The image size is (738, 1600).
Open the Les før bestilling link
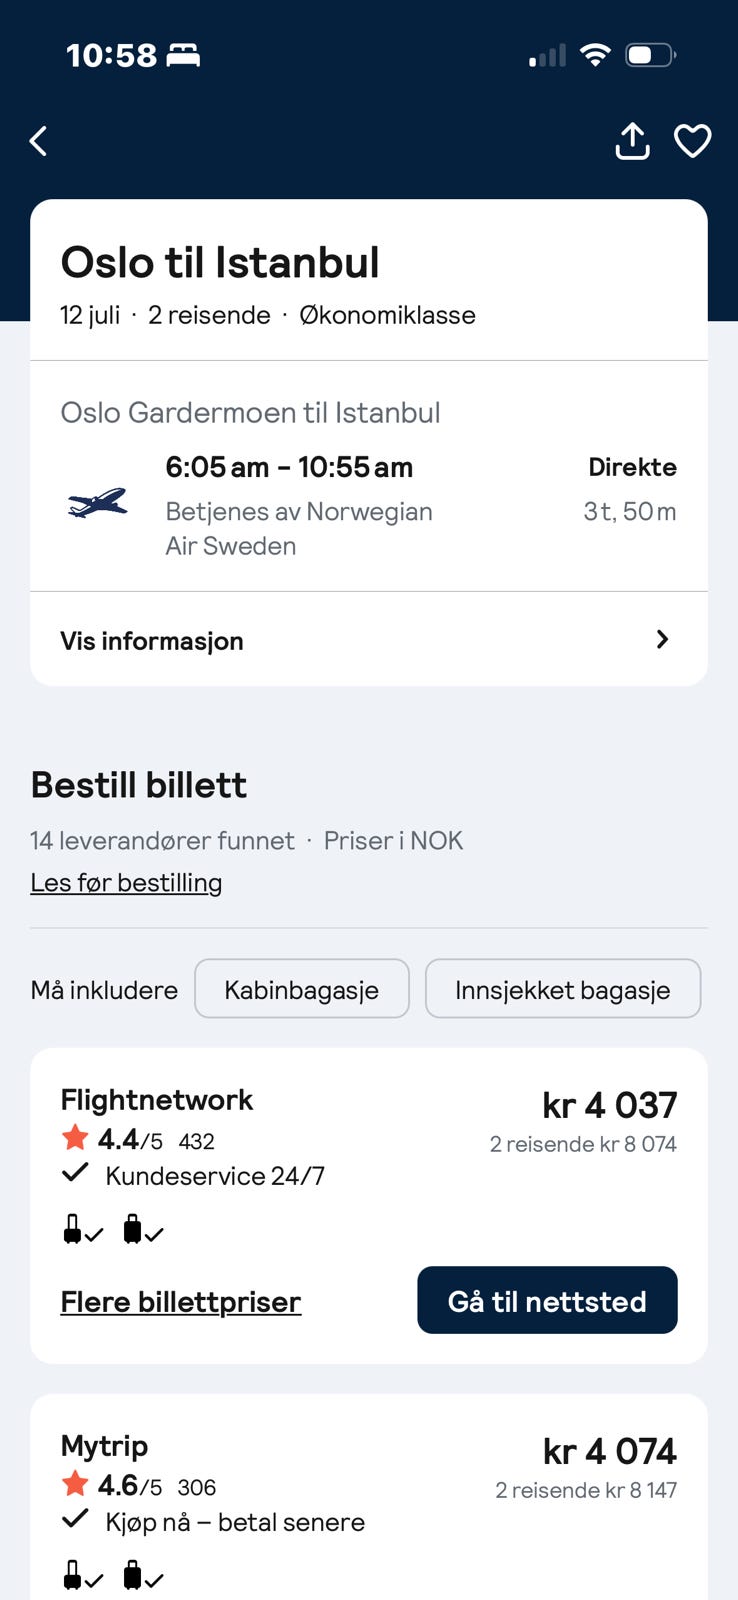[x=126, y=882]
